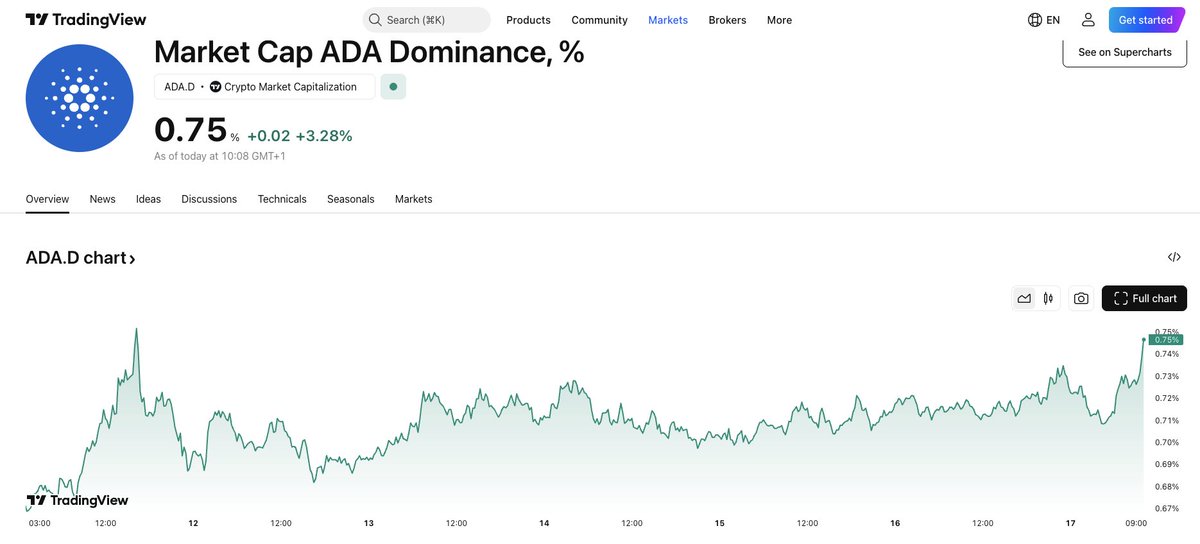Screen dimensions: 1200x544
Task: Switch to the Markets tab
Action: (x=413, y=199)
